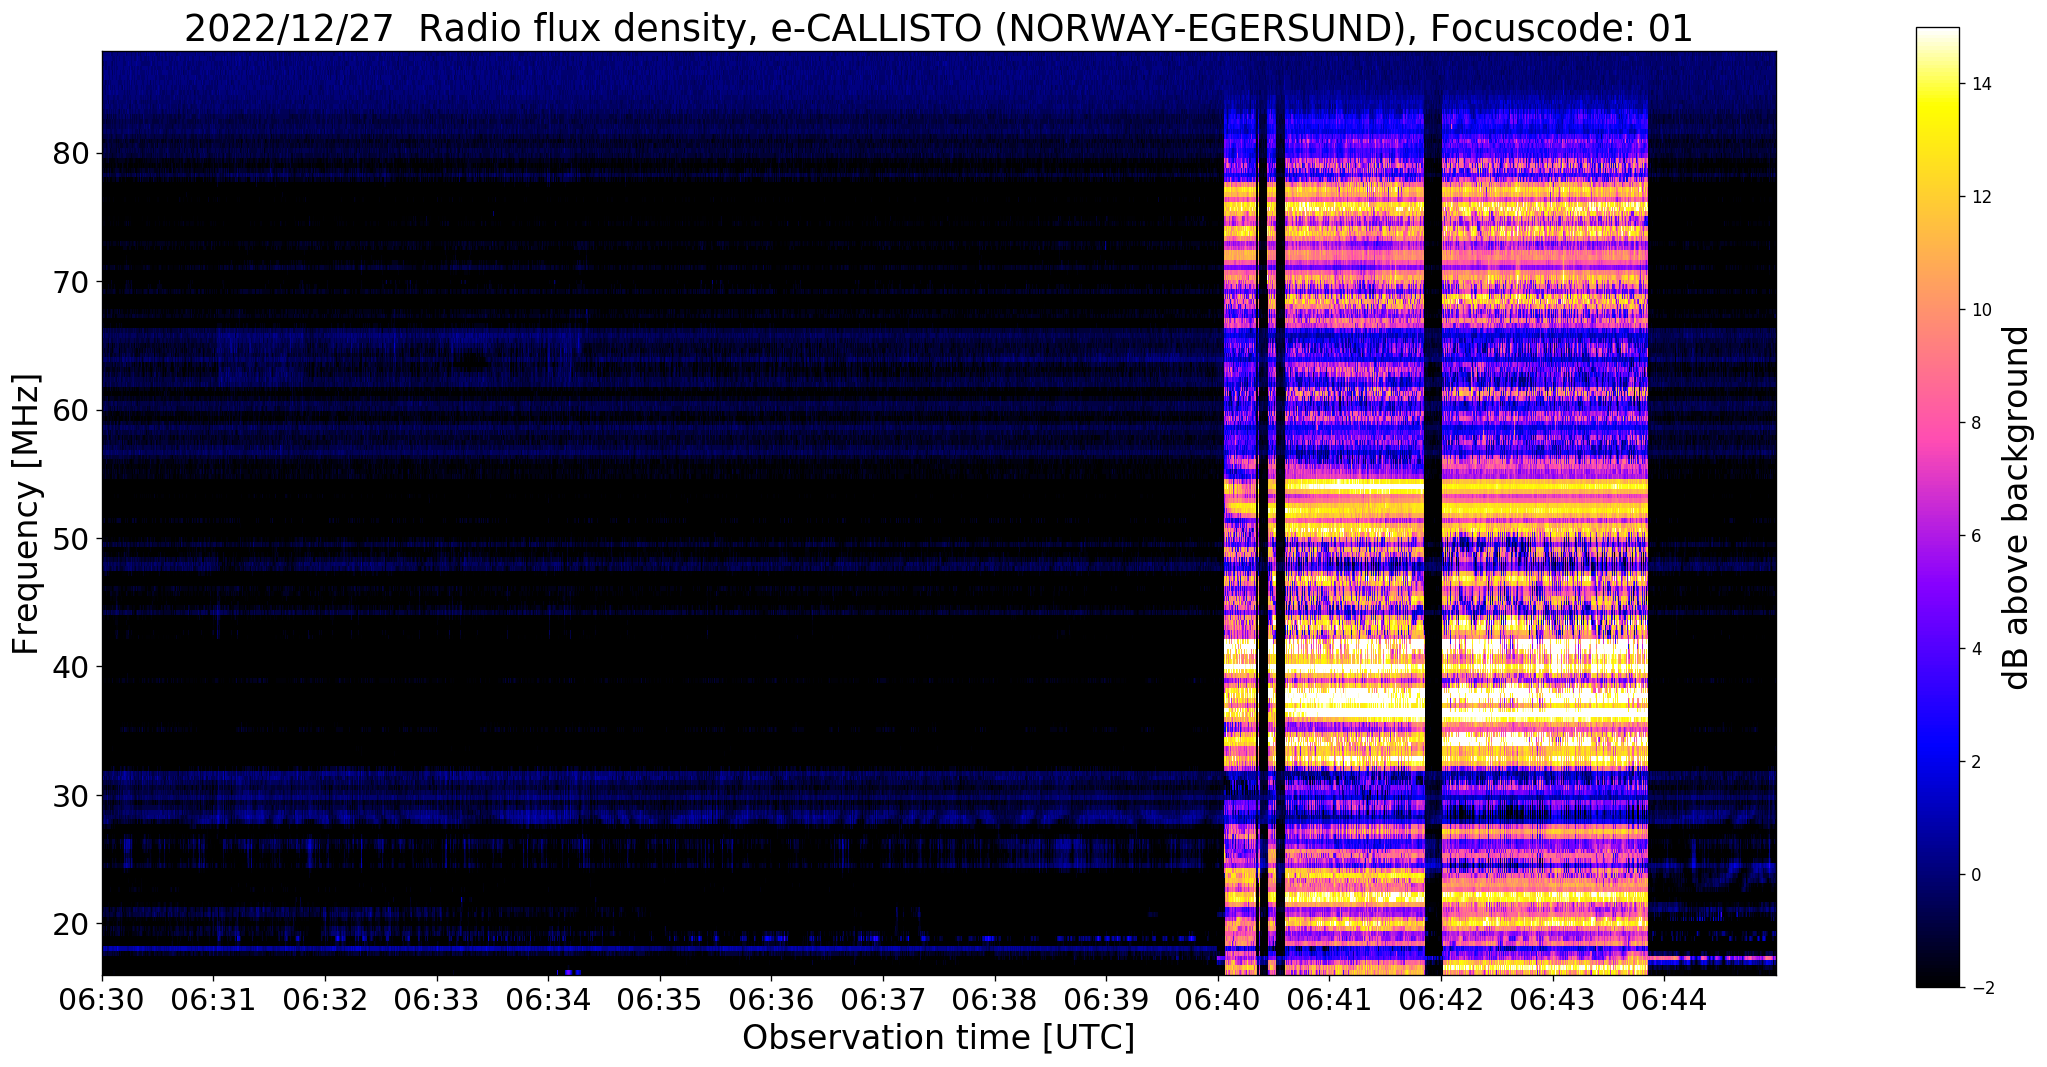
Task: Click the 60 MHz frequency tick label
Action: (x=70, y=410)
